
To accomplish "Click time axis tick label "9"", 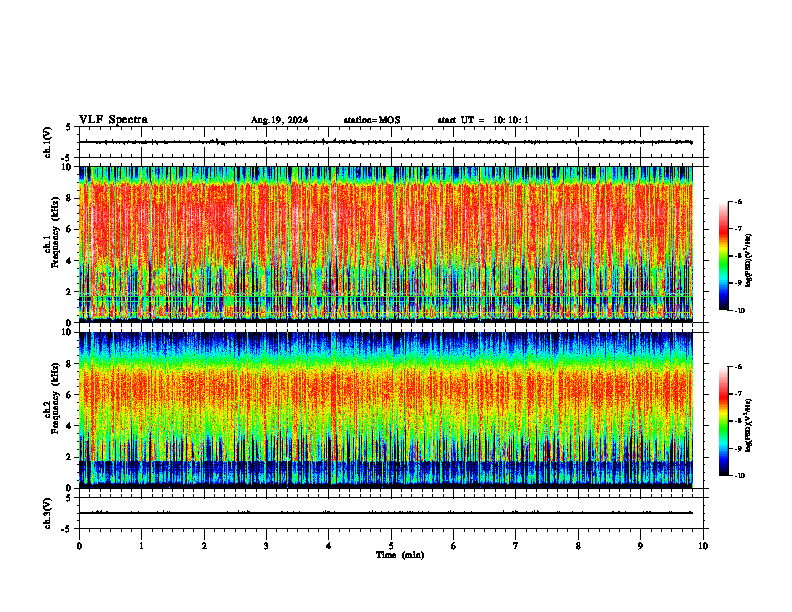I will coord(640,546).
